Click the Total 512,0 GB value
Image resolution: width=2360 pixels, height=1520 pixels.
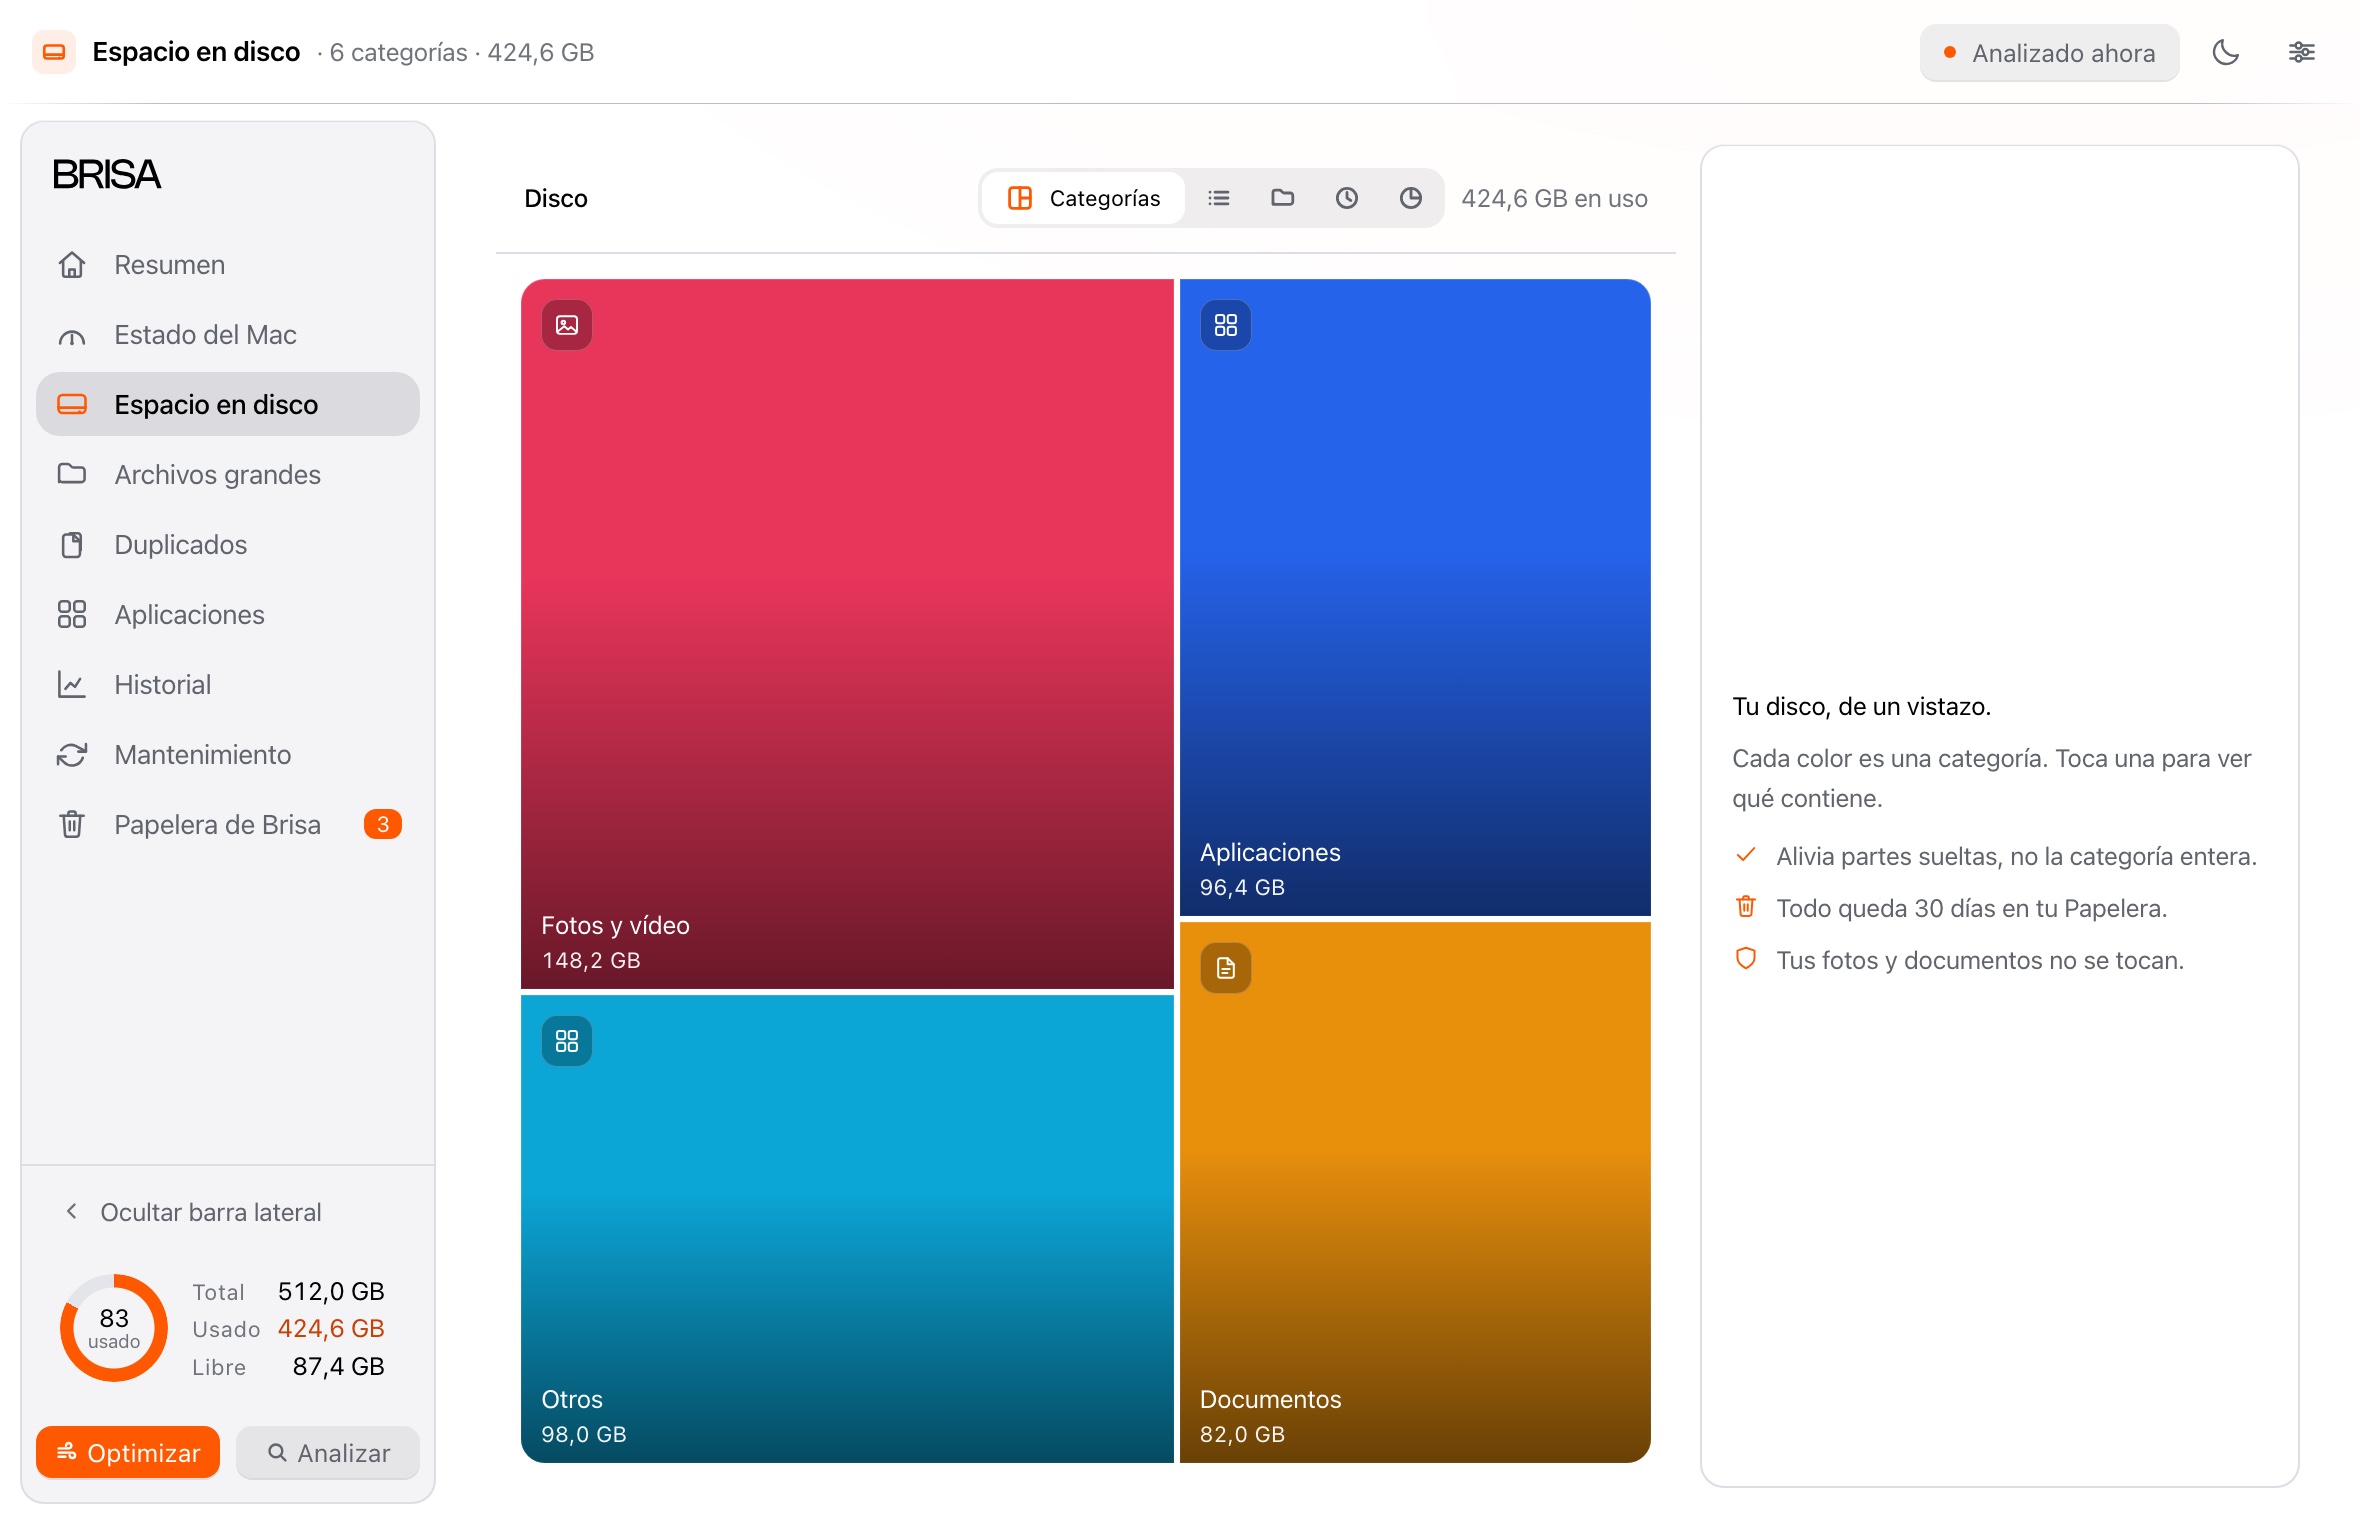click(x=331, y=1292)
